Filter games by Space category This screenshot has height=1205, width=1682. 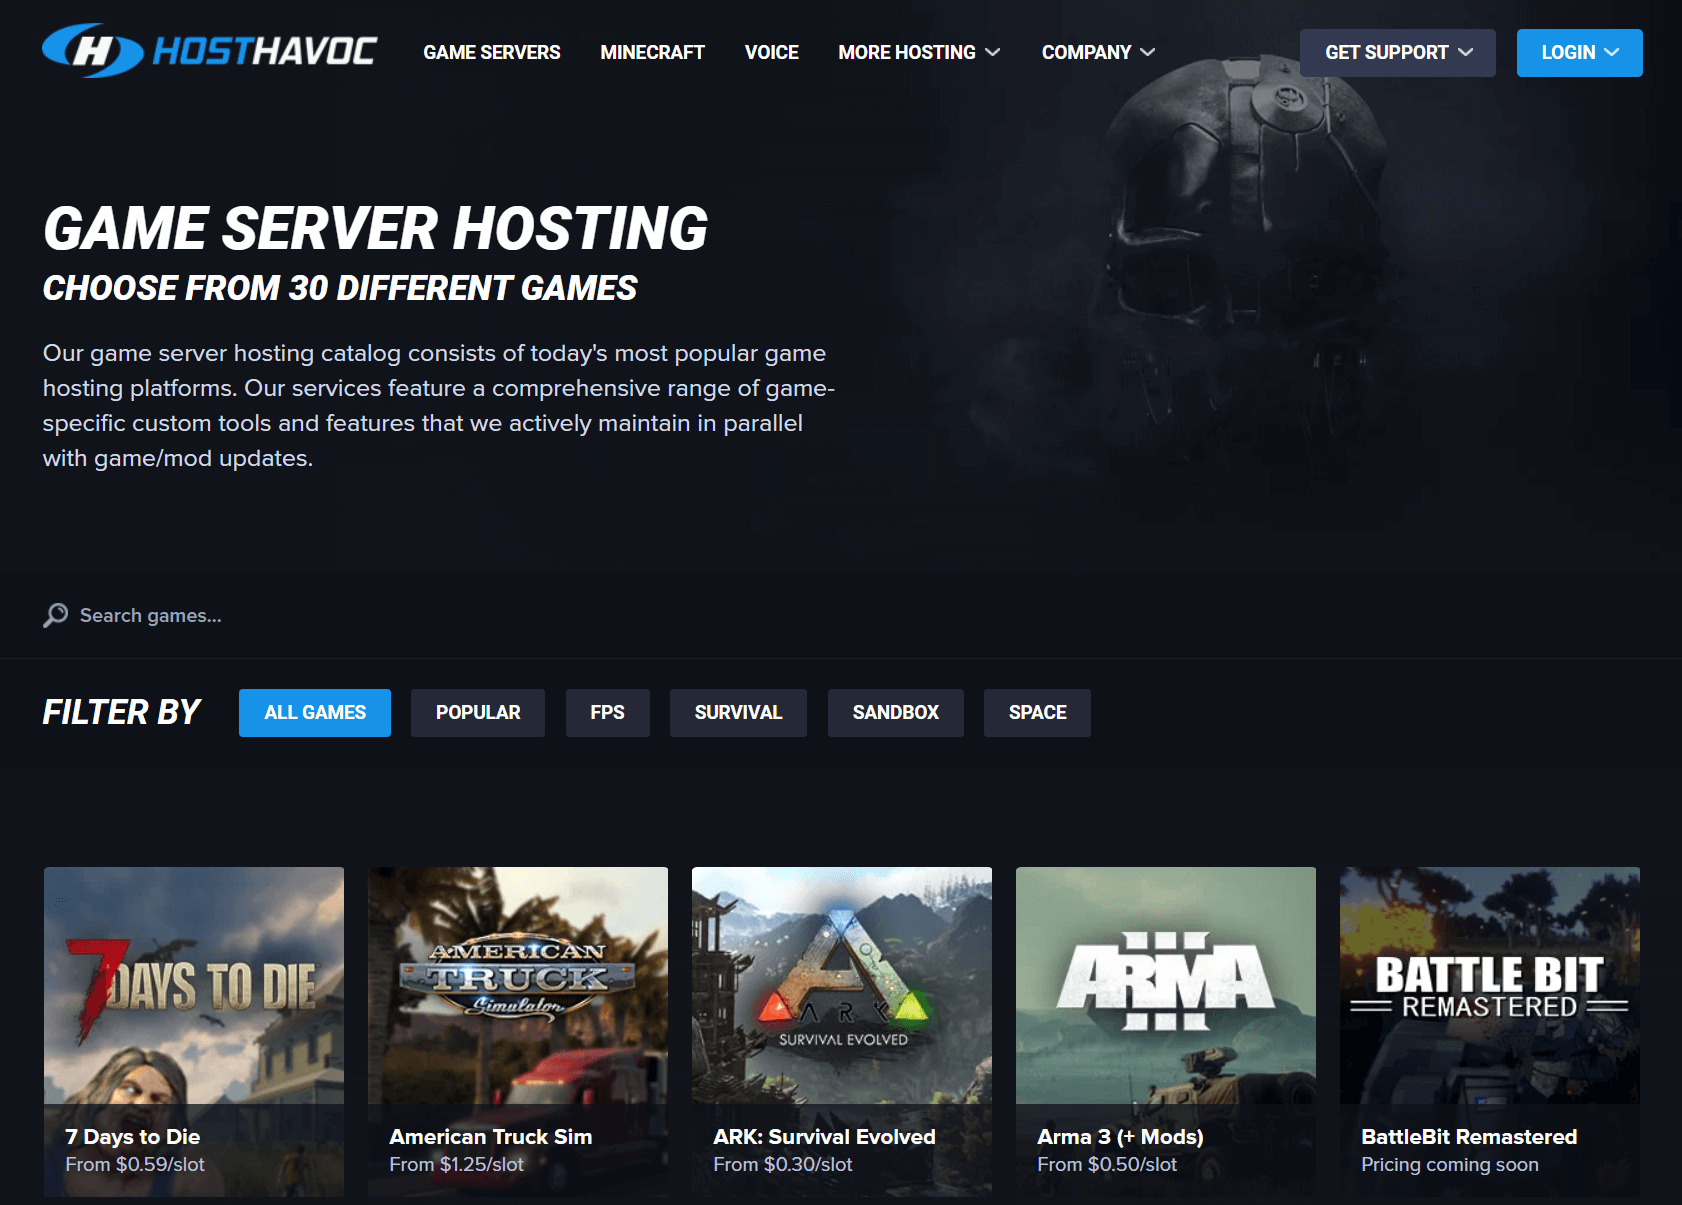[x=1037, y=713]
